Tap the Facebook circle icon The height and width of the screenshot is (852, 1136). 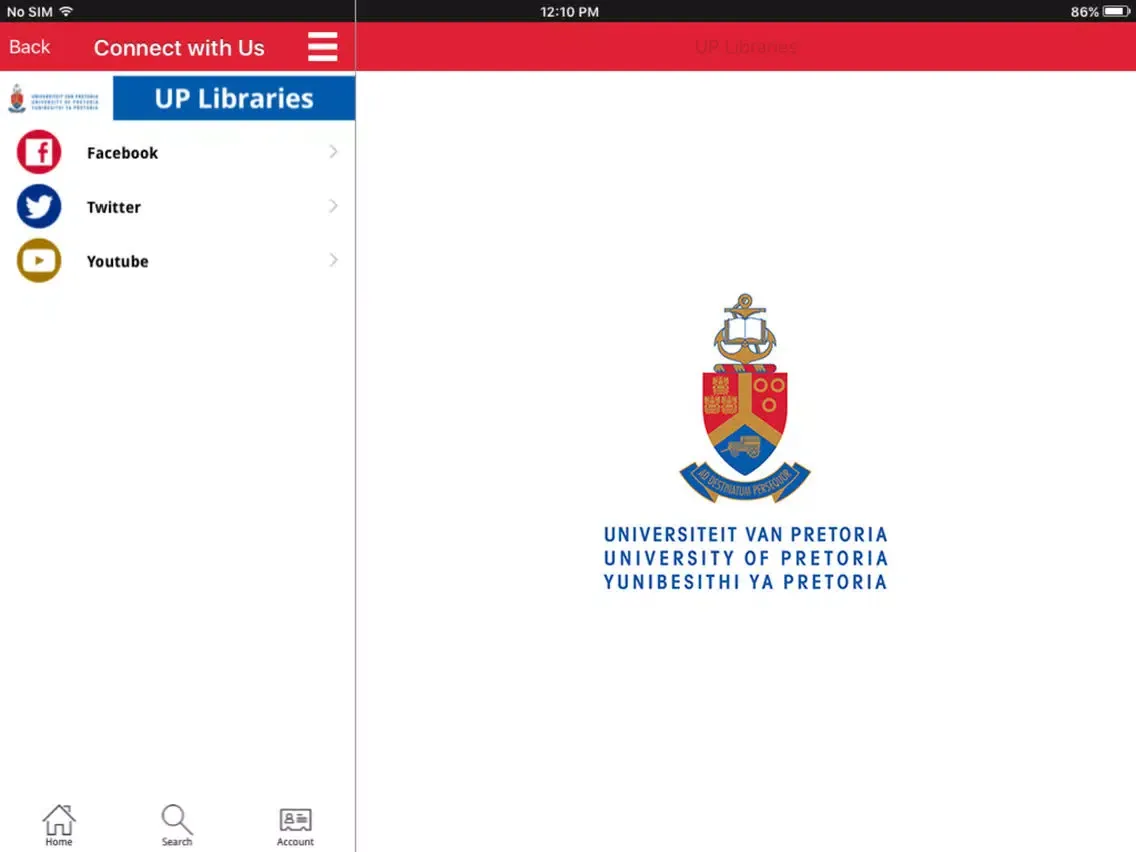click(38, 152)
